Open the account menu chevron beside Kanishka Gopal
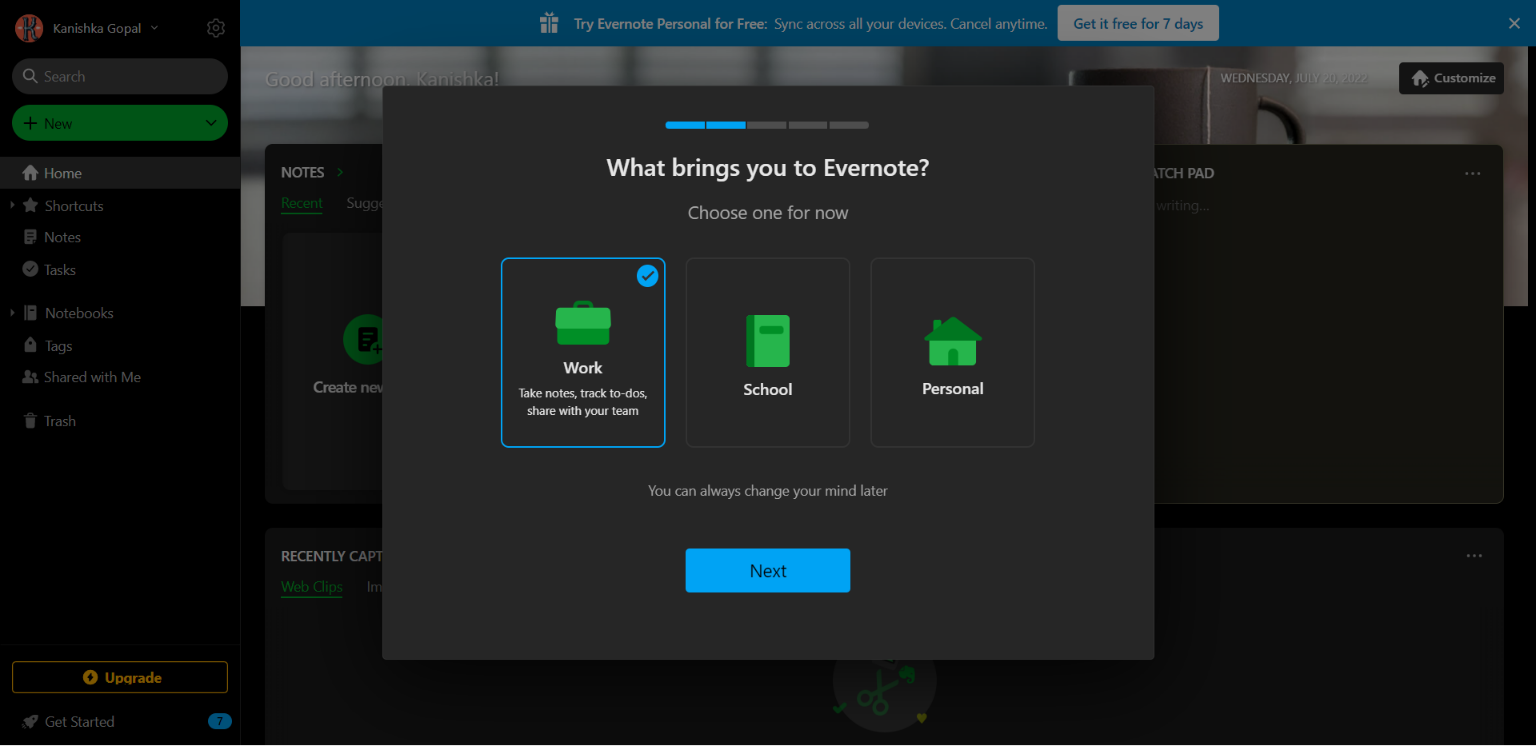The image size is (1536, 746). (x=155, y=28)
